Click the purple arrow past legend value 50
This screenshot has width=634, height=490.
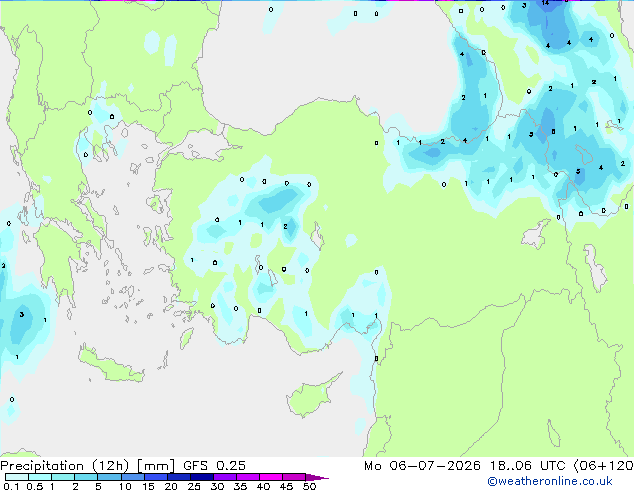pos(317,477)
